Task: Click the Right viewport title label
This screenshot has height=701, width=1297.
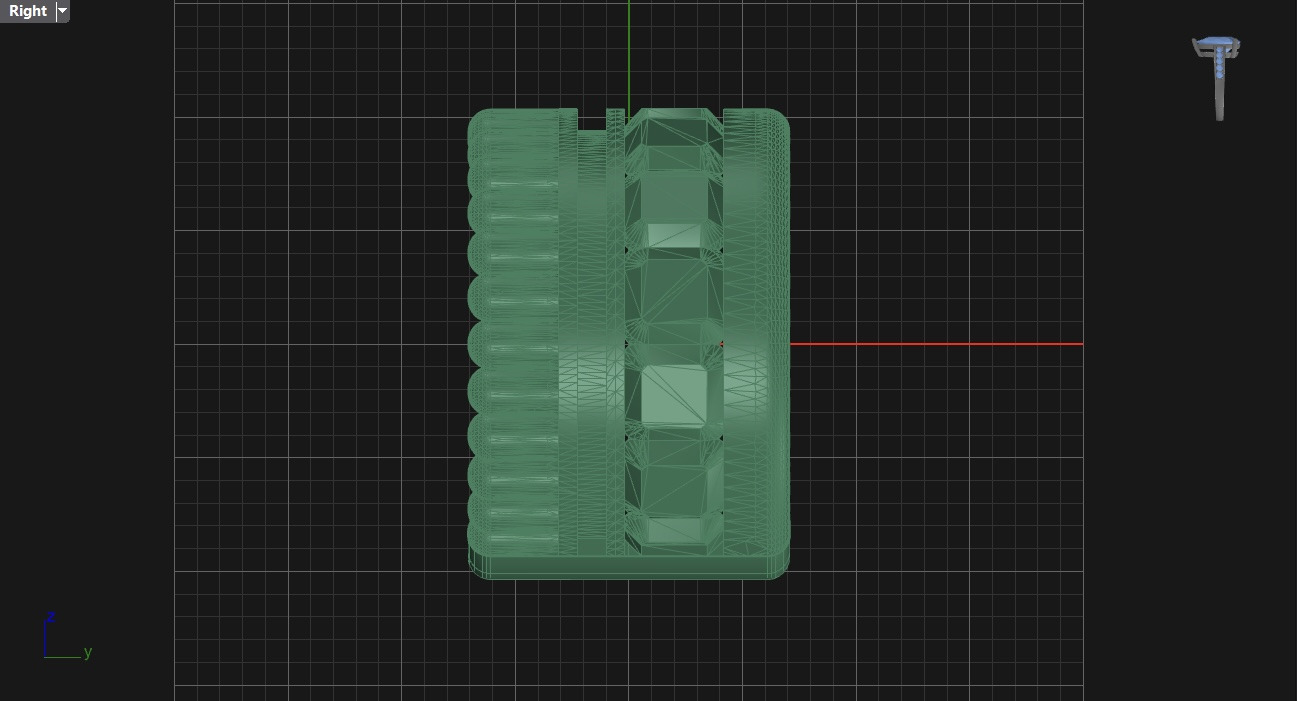Action: [27, 11]
